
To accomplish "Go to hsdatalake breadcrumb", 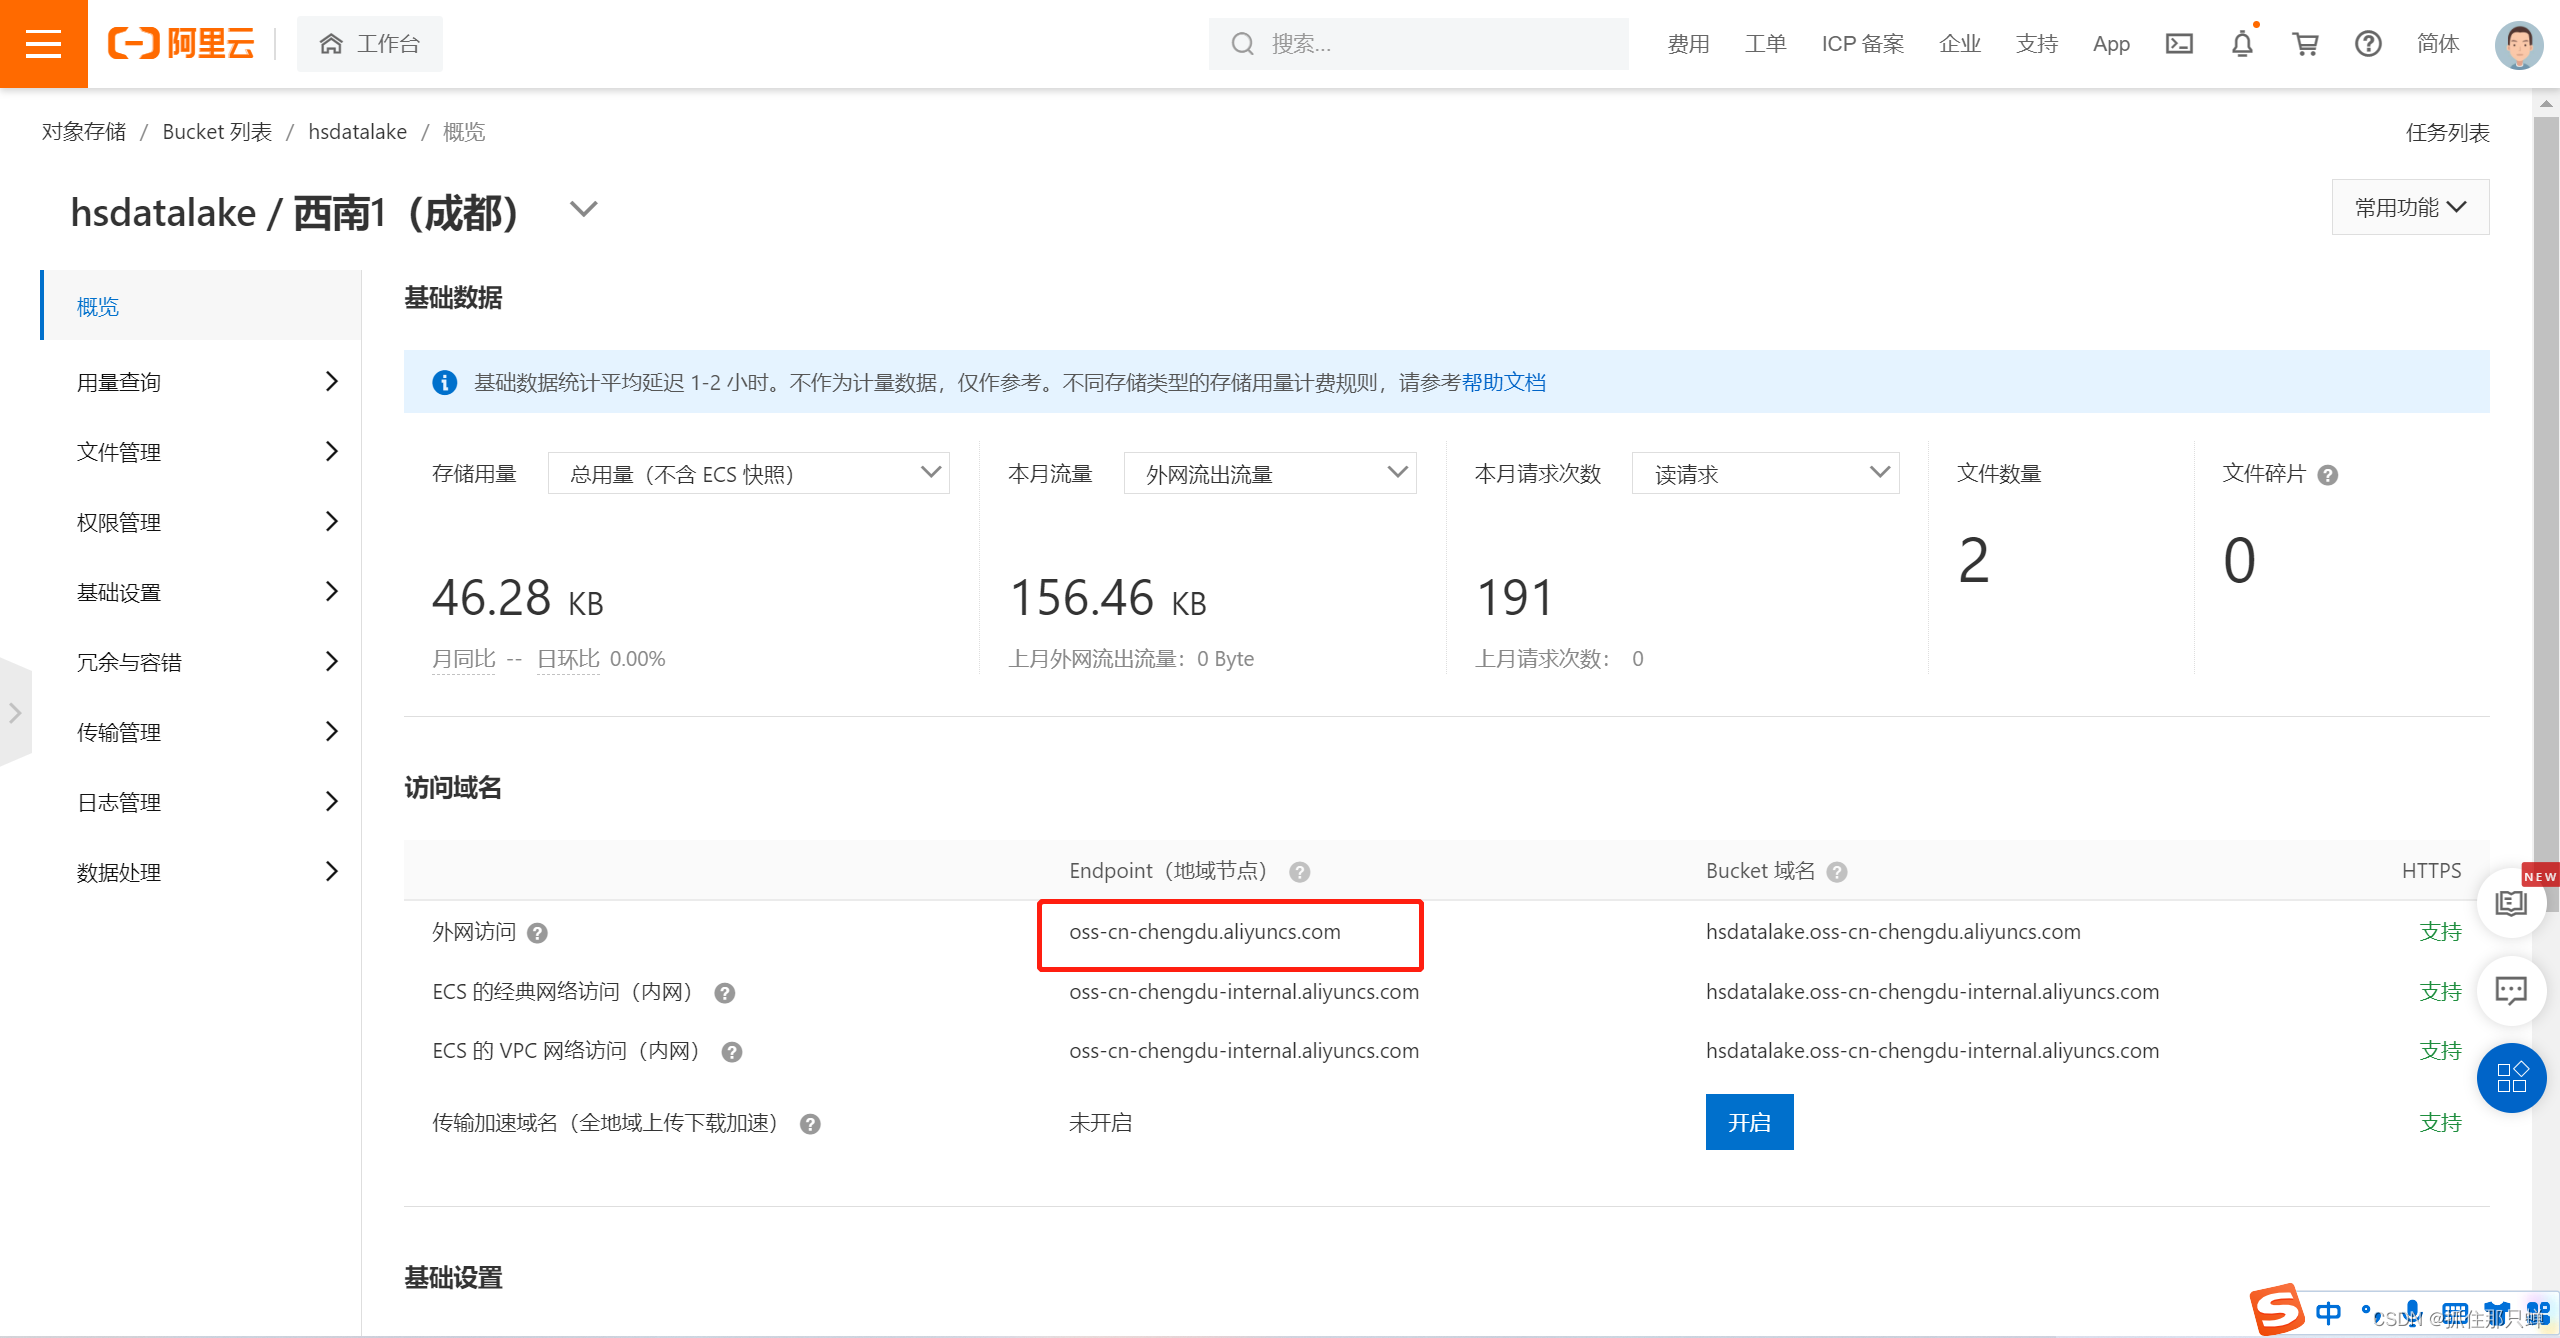I will 357,132.
